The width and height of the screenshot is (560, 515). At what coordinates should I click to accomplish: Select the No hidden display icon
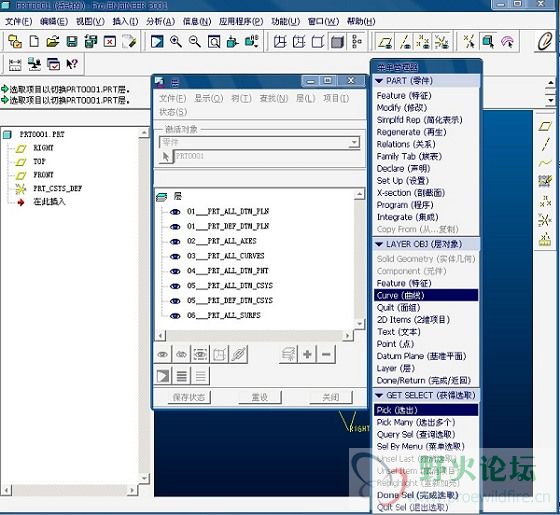click(318, 42)
